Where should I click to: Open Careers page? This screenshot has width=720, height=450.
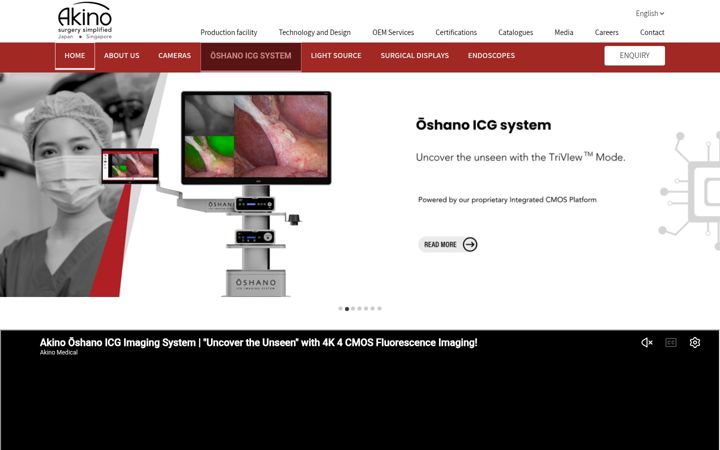(x=607, y=32)
